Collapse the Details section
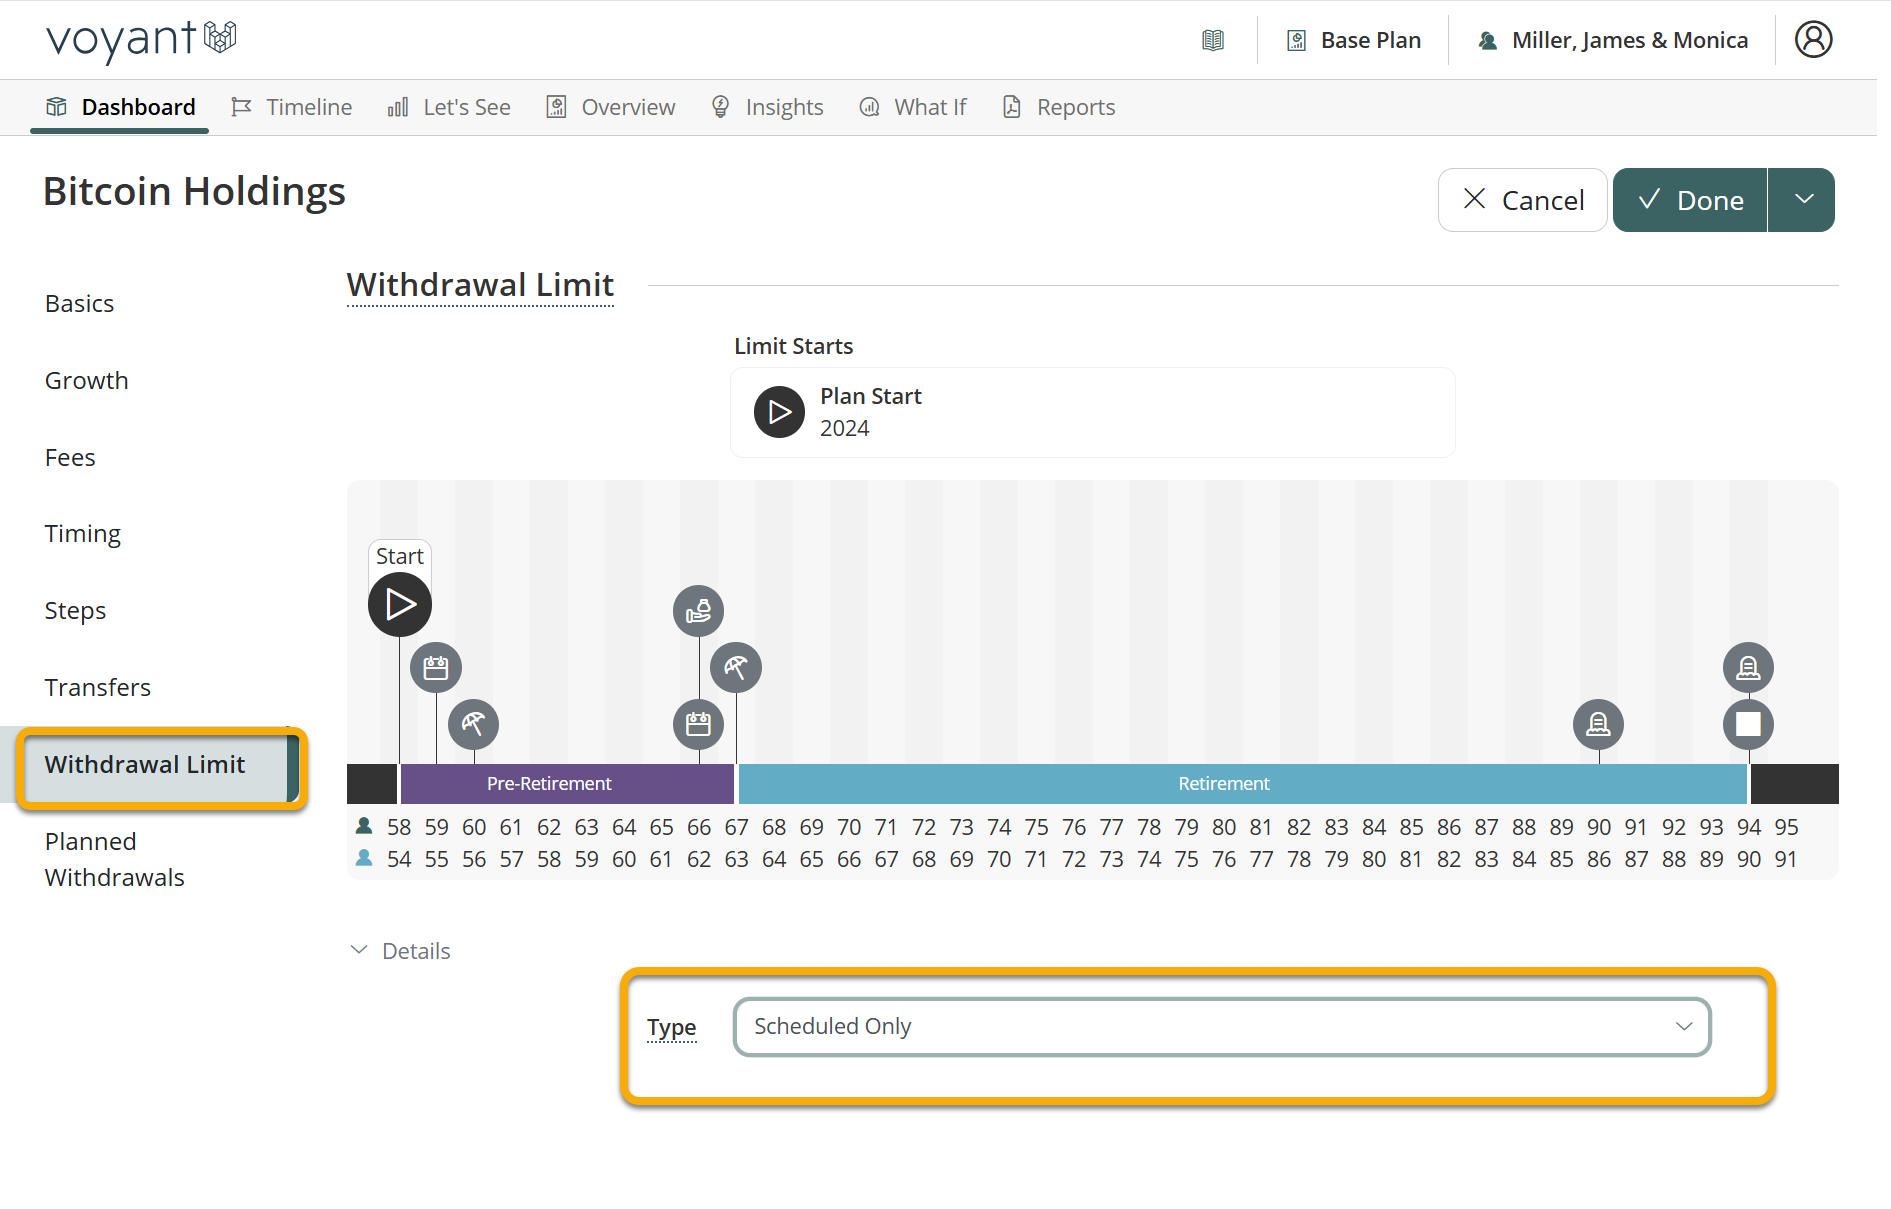1891x1209 pixels. pos(401,951)
